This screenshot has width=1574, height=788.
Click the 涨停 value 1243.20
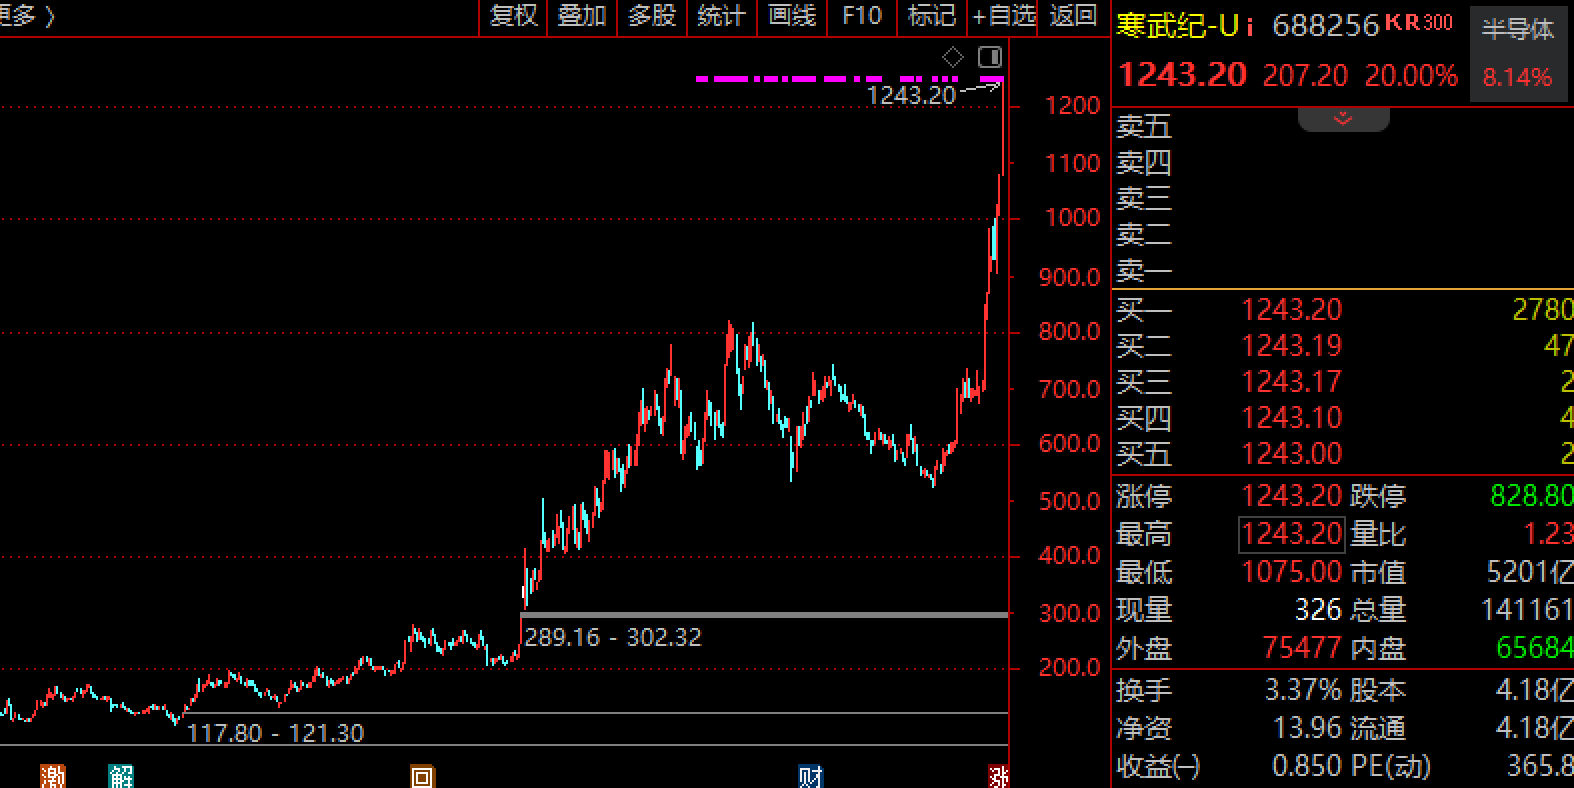1291,496
